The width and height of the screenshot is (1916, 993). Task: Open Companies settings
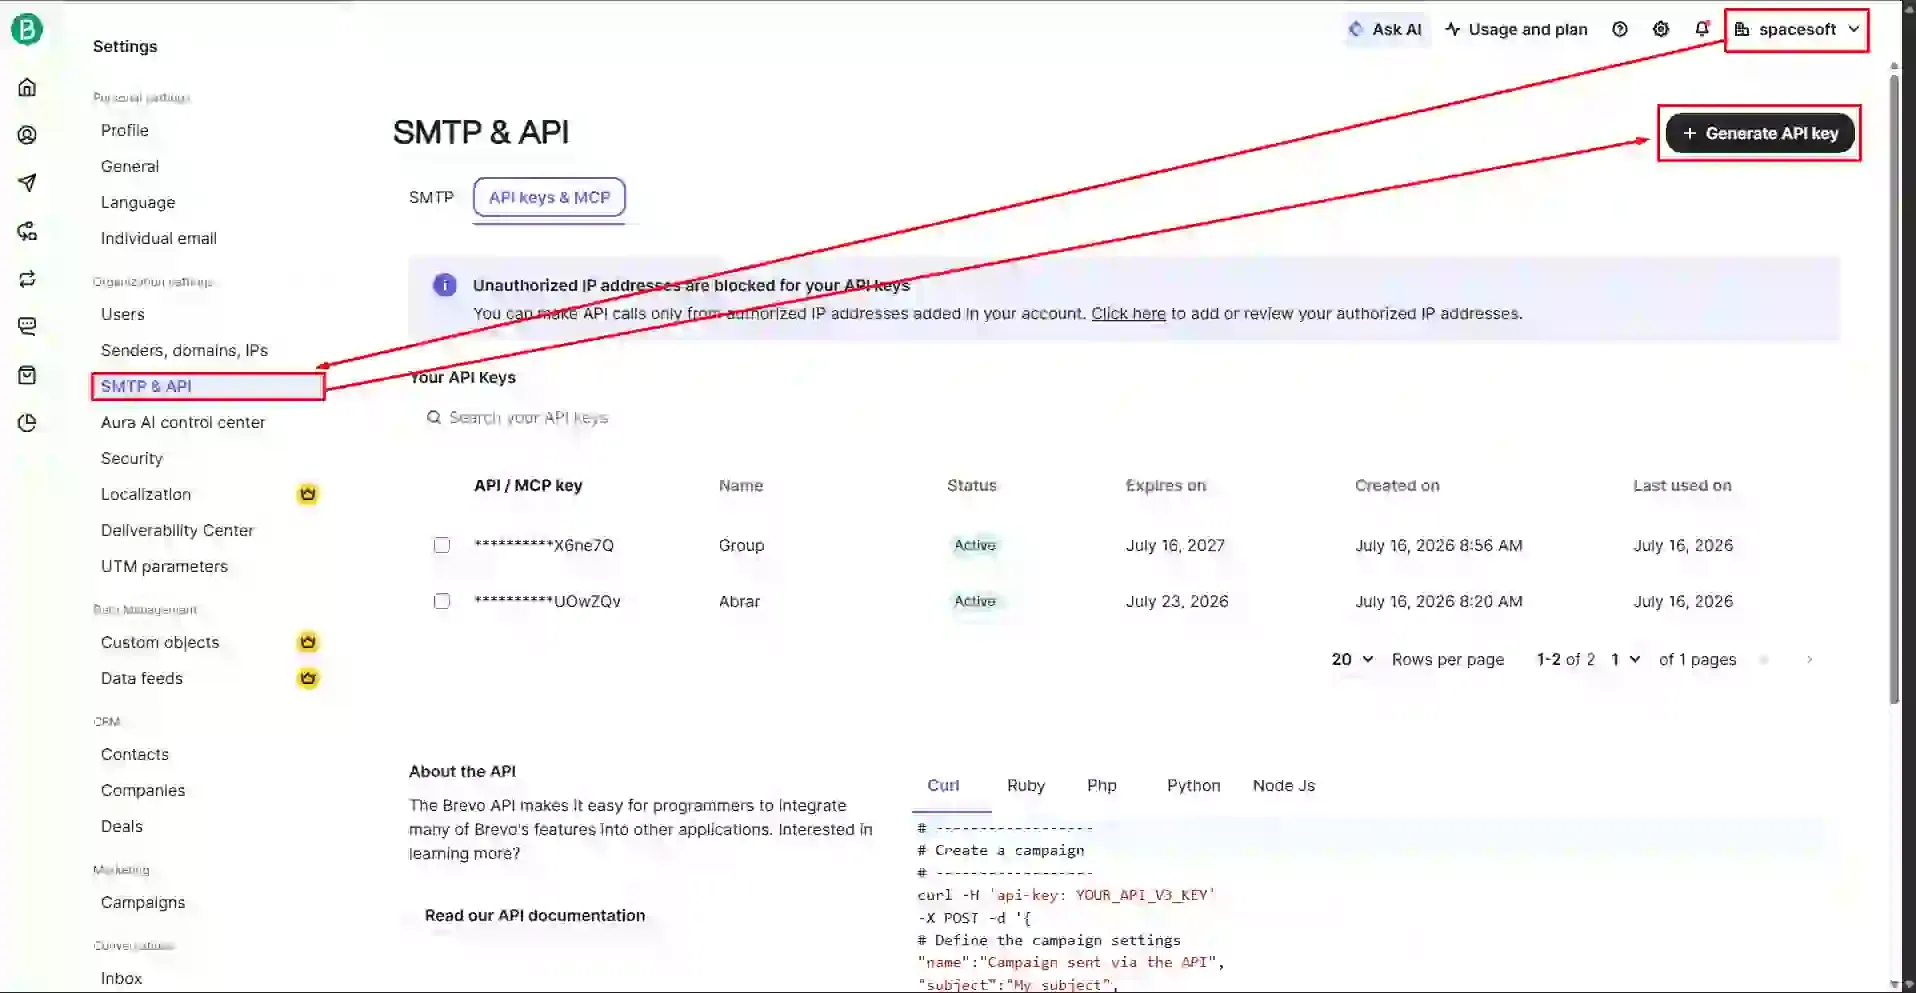coord(143,790)
